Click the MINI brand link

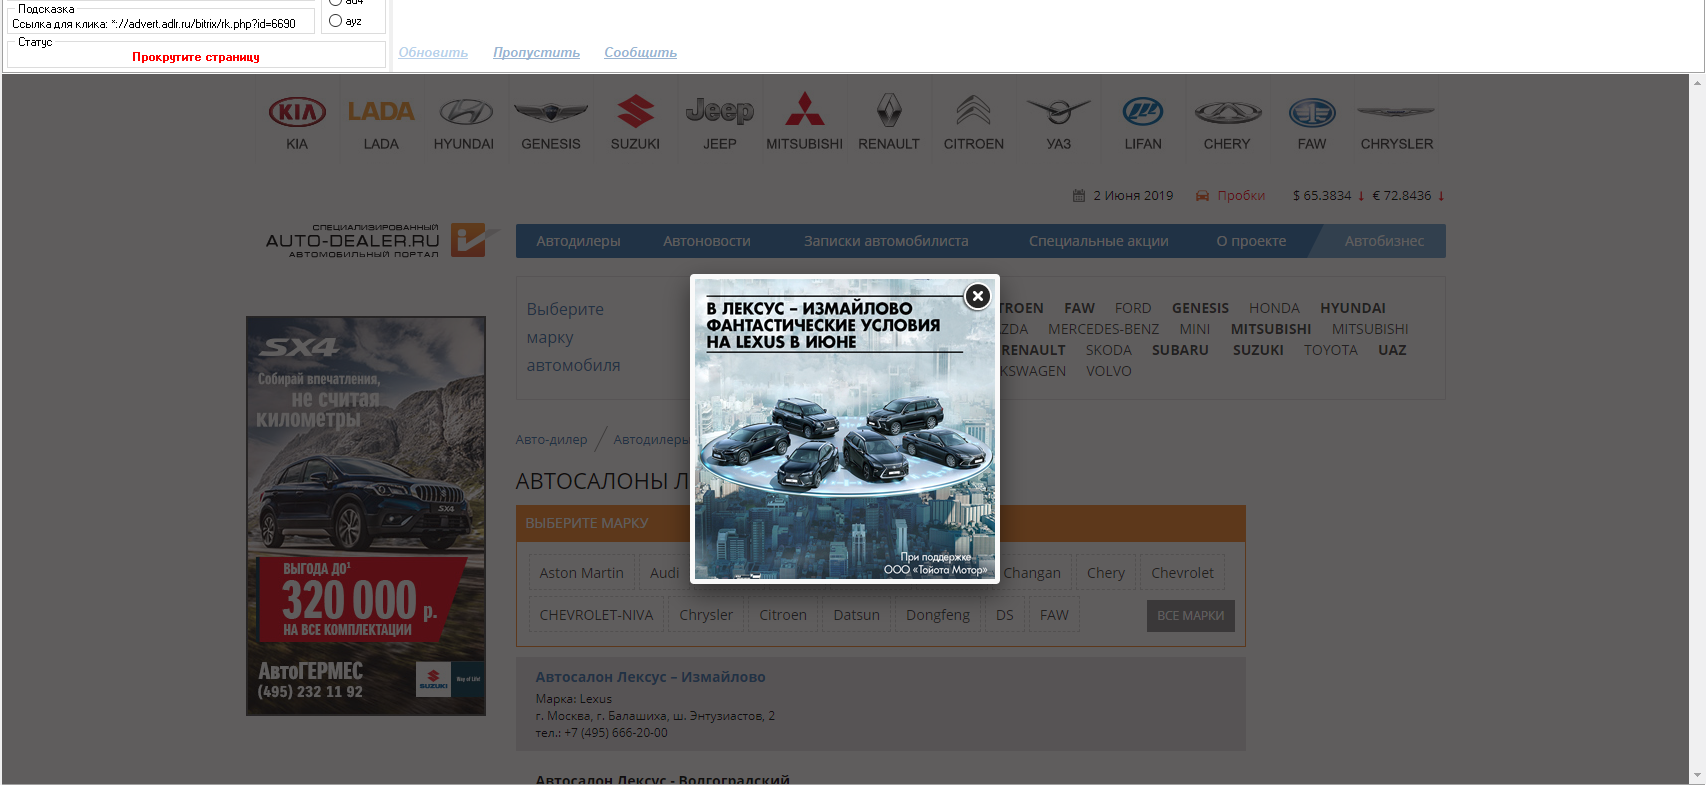click(x=1194, y=329)
